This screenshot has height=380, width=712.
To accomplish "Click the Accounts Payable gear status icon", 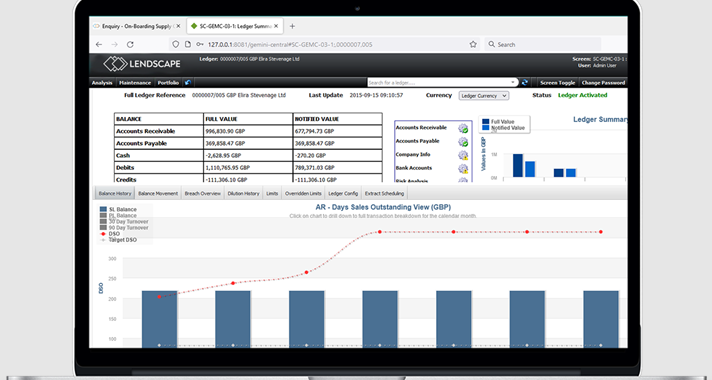I will tap(463, 142).
